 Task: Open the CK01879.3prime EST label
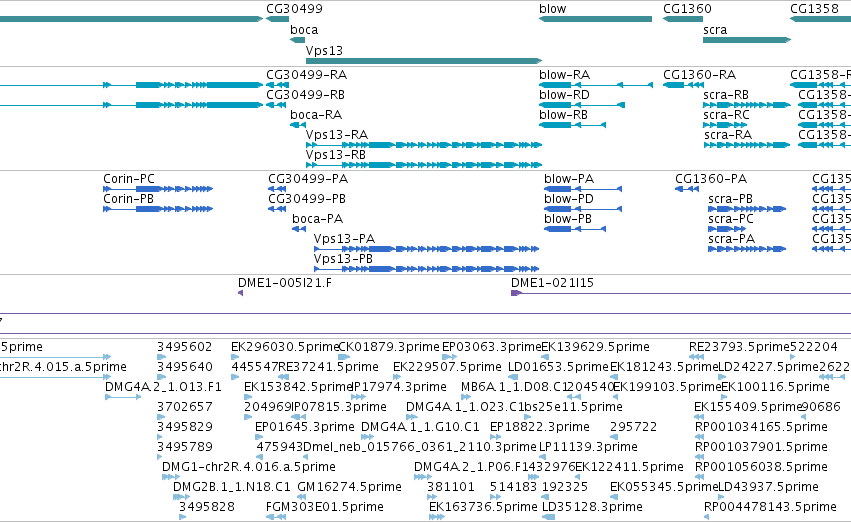tap(389, 347)
